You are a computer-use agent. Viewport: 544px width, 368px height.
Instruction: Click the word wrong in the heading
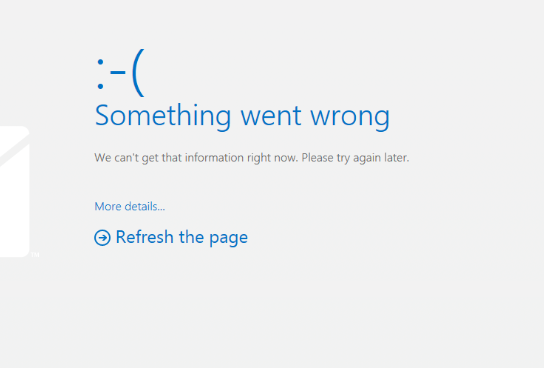coord(350,117)
